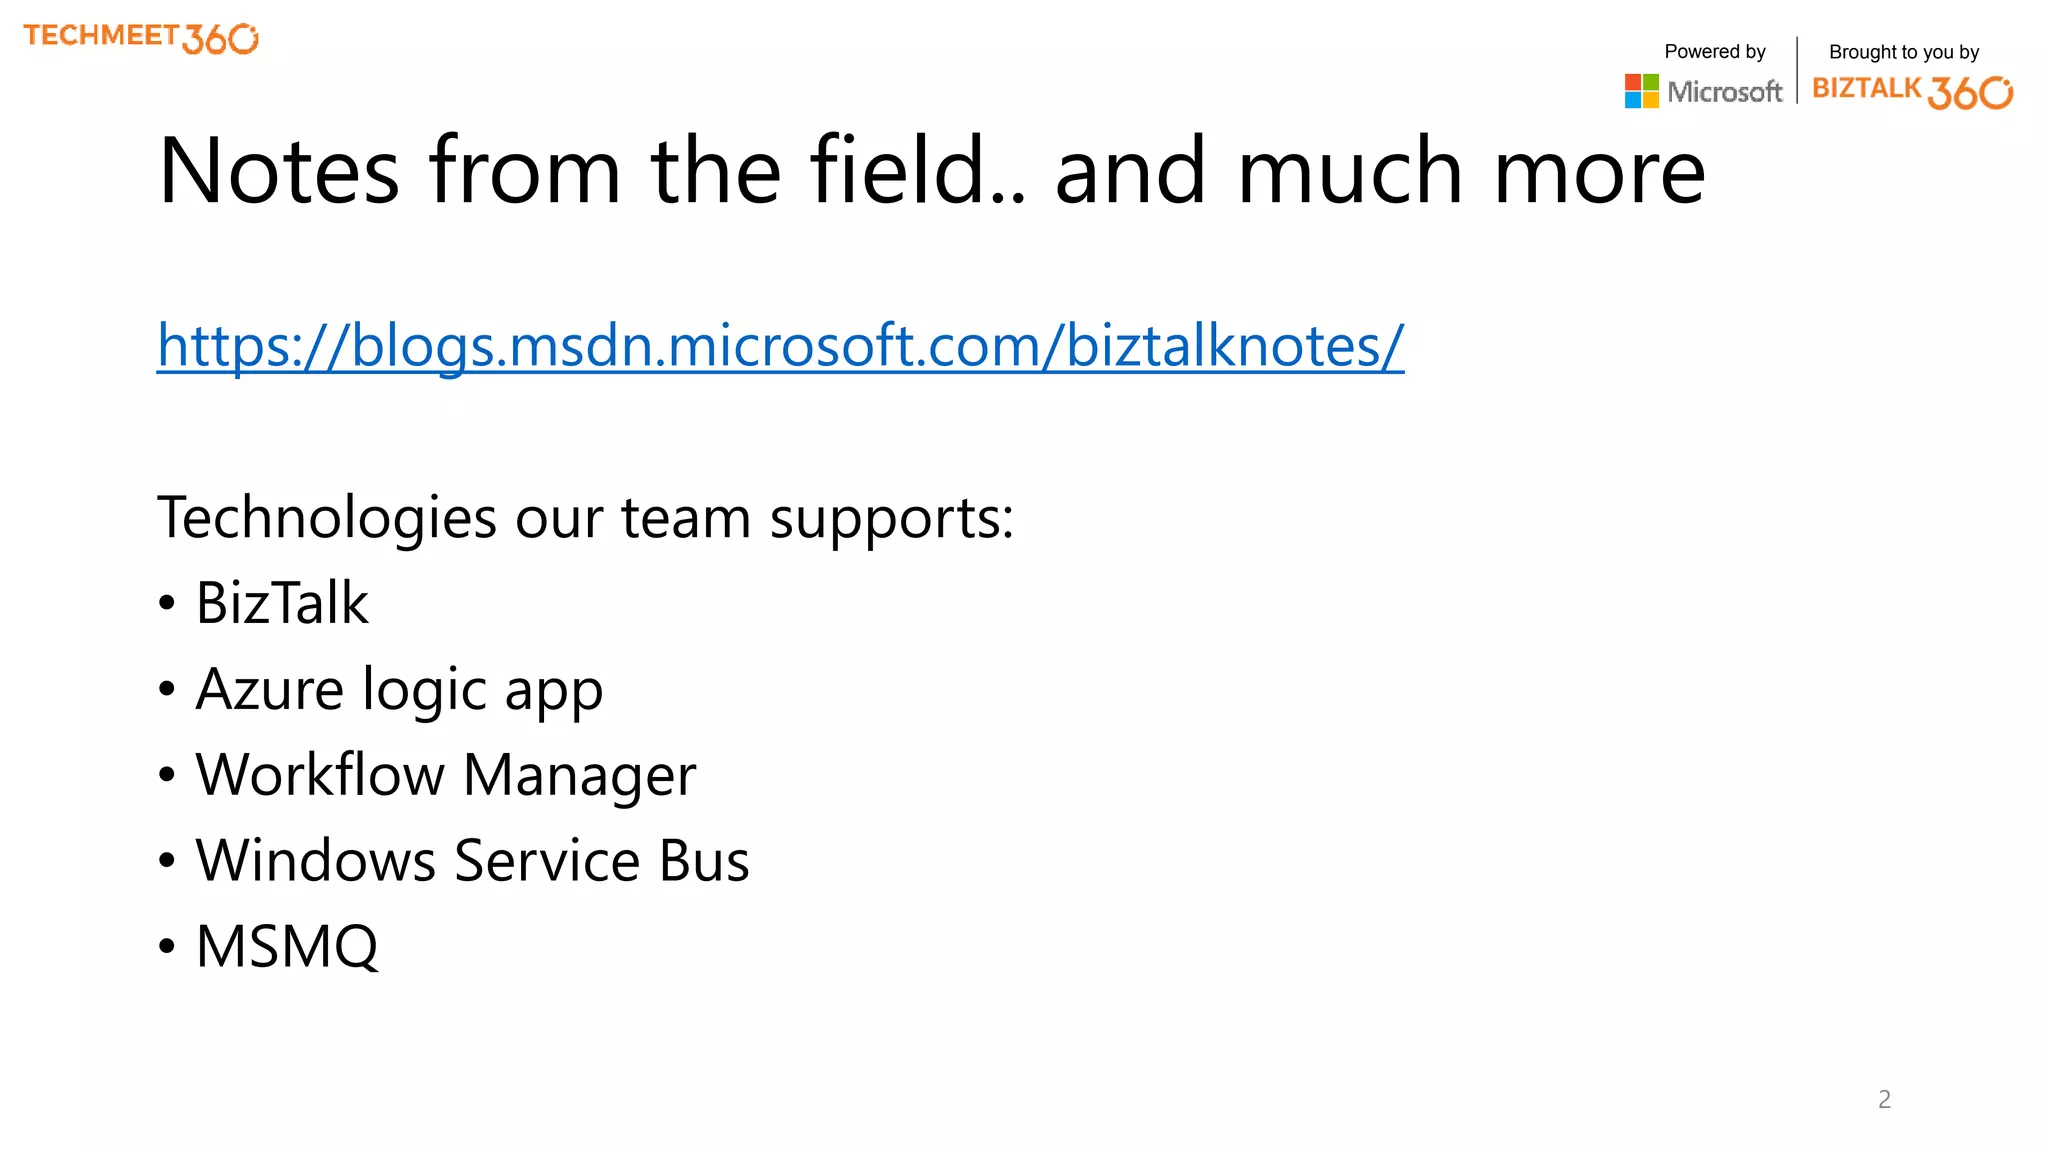
Task: Click the 'Brought to you by' label
Action: [1904, 52]
